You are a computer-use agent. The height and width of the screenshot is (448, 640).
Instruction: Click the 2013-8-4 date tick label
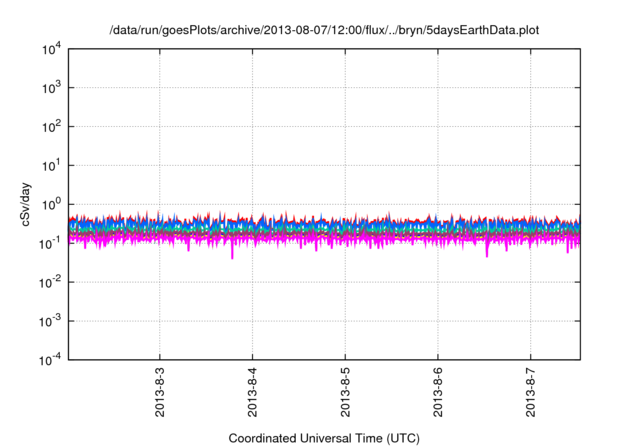[x=252, y=392]
